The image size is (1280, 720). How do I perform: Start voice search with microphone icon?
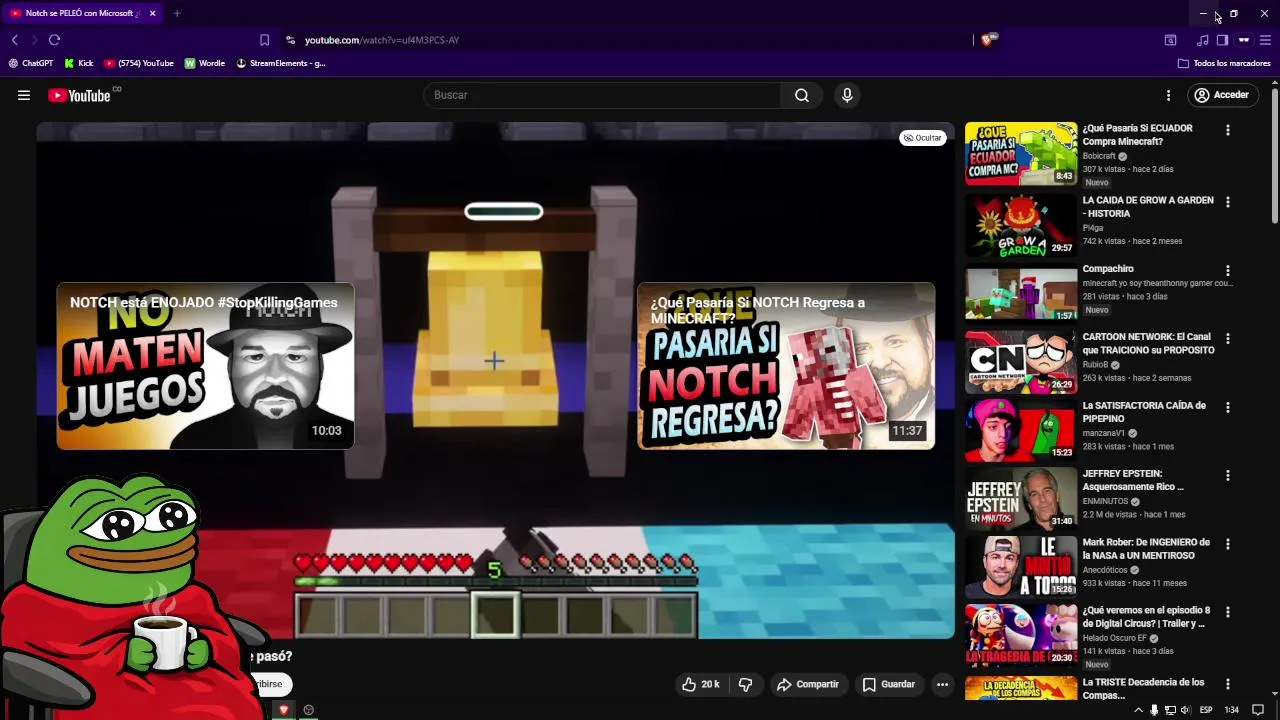(x=847, y=95)
